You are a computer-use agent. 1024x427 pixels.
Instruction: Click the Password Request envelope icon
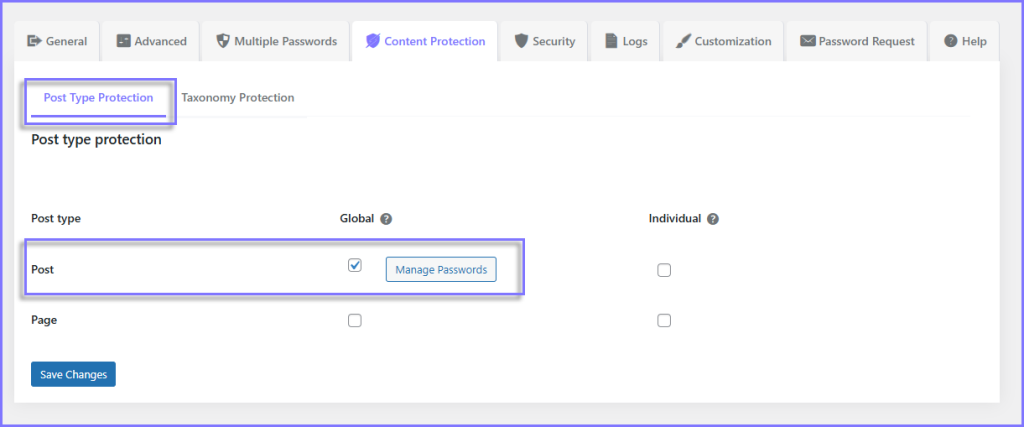point(807,41)
